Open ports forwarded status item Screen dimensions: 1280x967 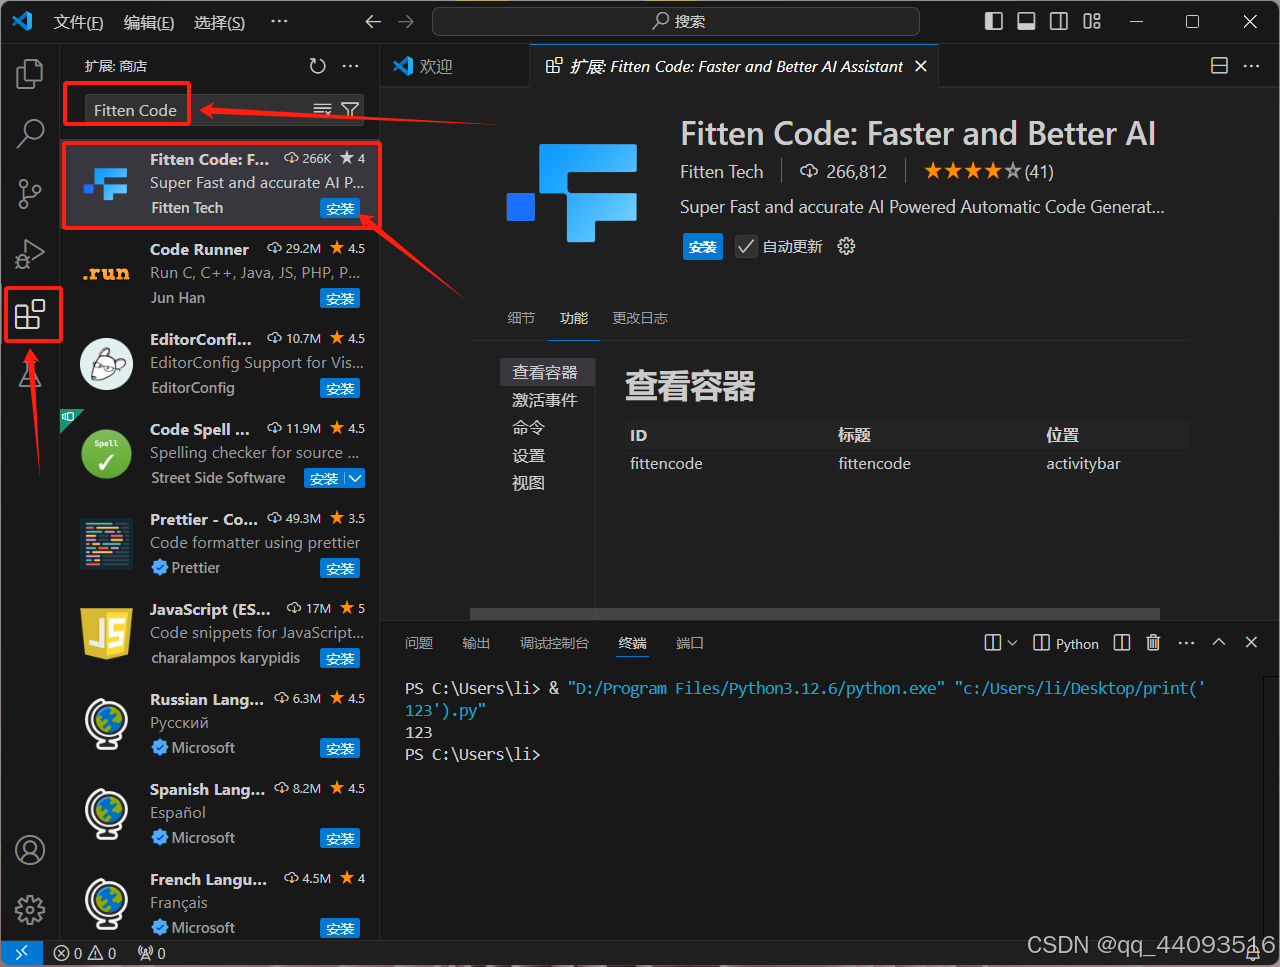click(152, 953)
